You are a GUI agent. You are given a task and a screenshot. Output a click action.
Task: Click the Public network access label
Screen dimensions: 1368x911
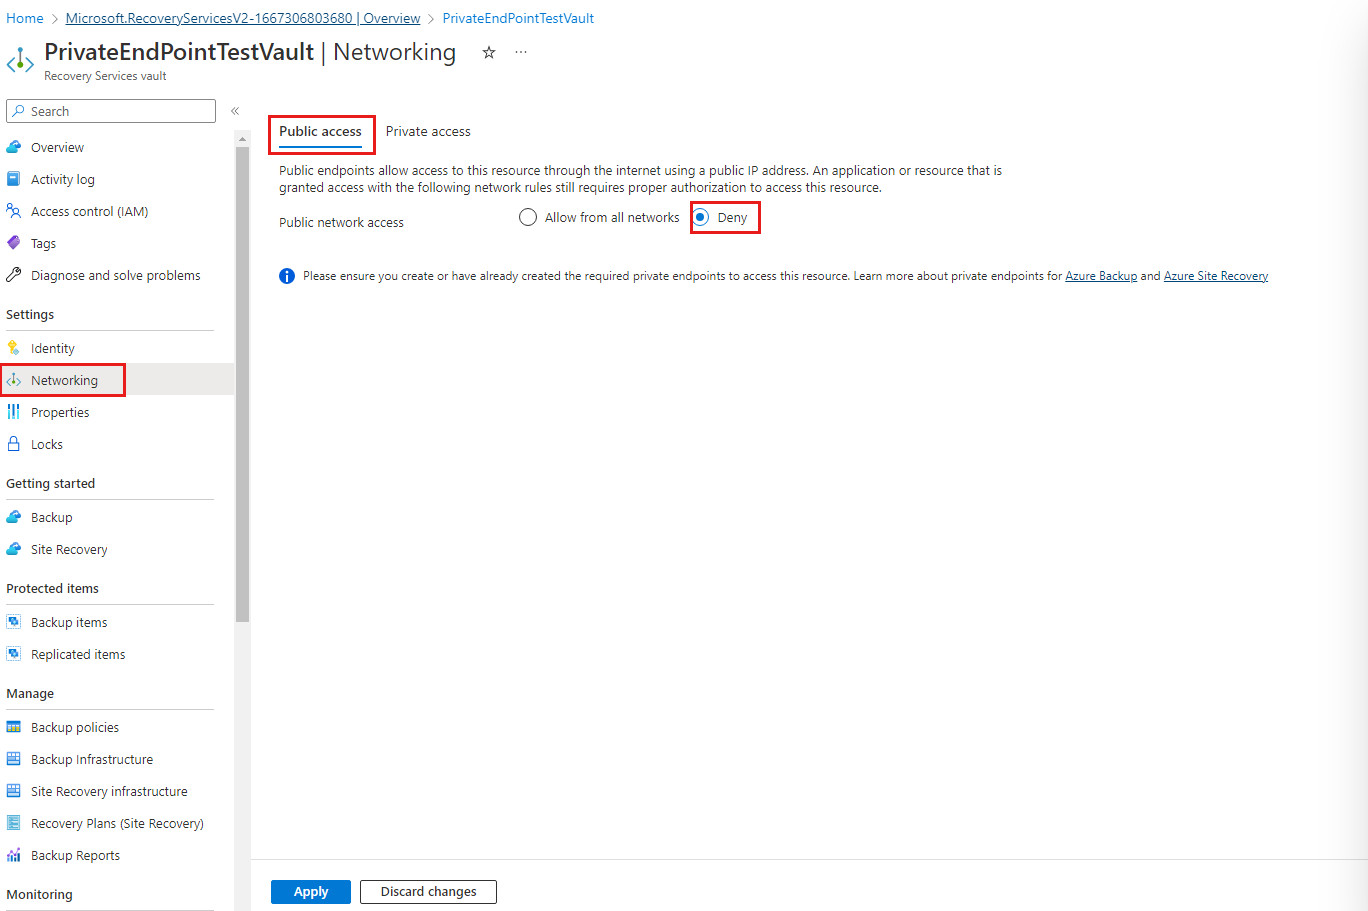[341, 223]
